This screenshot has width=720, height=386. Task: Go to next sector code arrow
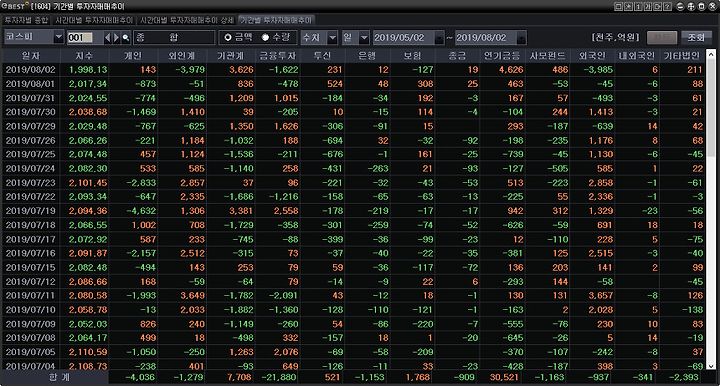click(116, 38)
